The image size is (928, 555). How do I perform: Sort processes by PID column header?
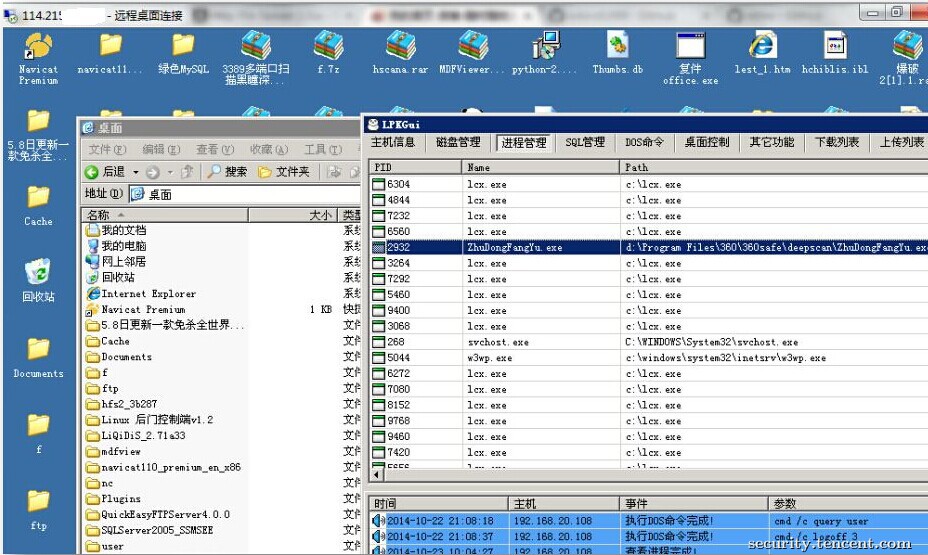pyautogui.click(x=415, y=167)
